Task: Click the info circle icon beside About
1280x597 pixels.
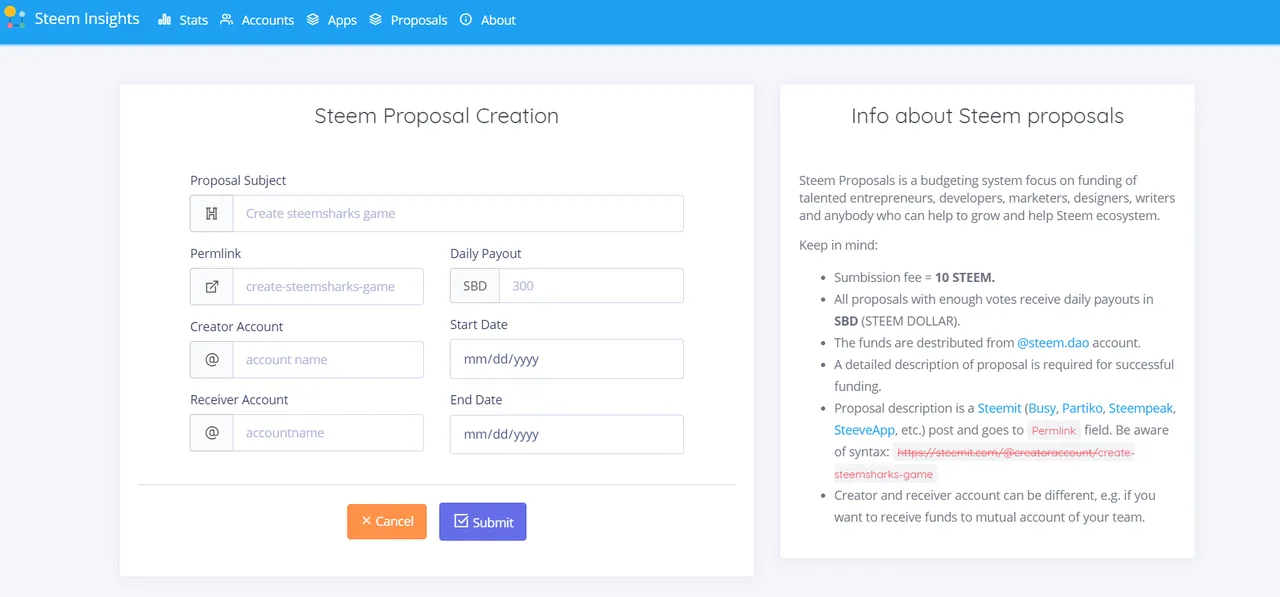Action: [466, 20]
